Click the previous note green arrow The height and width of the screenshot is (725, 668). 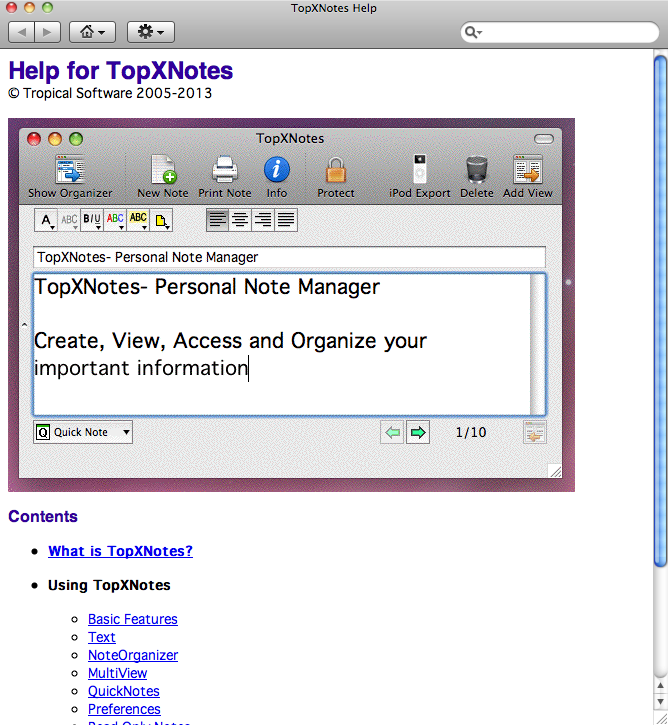[x=392, y=432]
